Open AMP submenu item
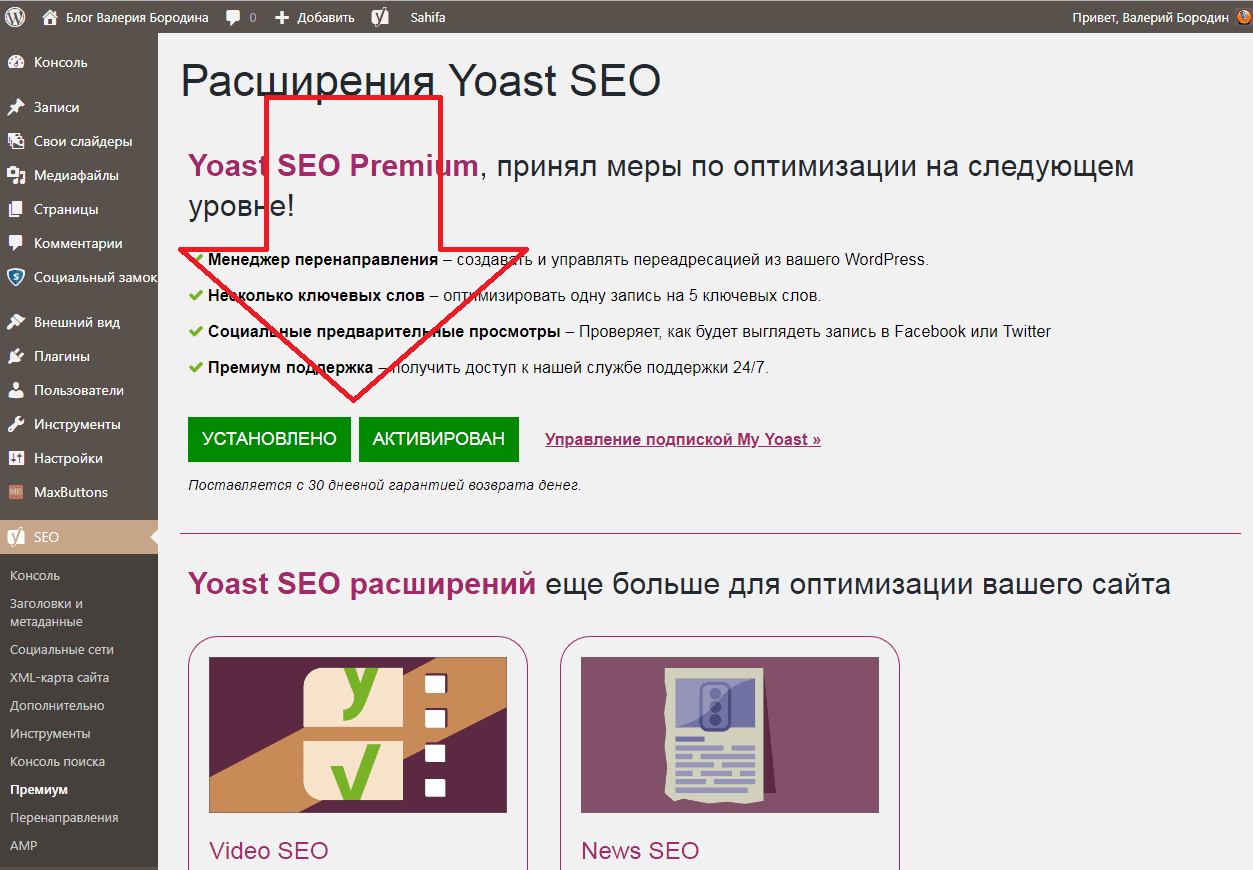1253x870 pixels. point(24,845)
